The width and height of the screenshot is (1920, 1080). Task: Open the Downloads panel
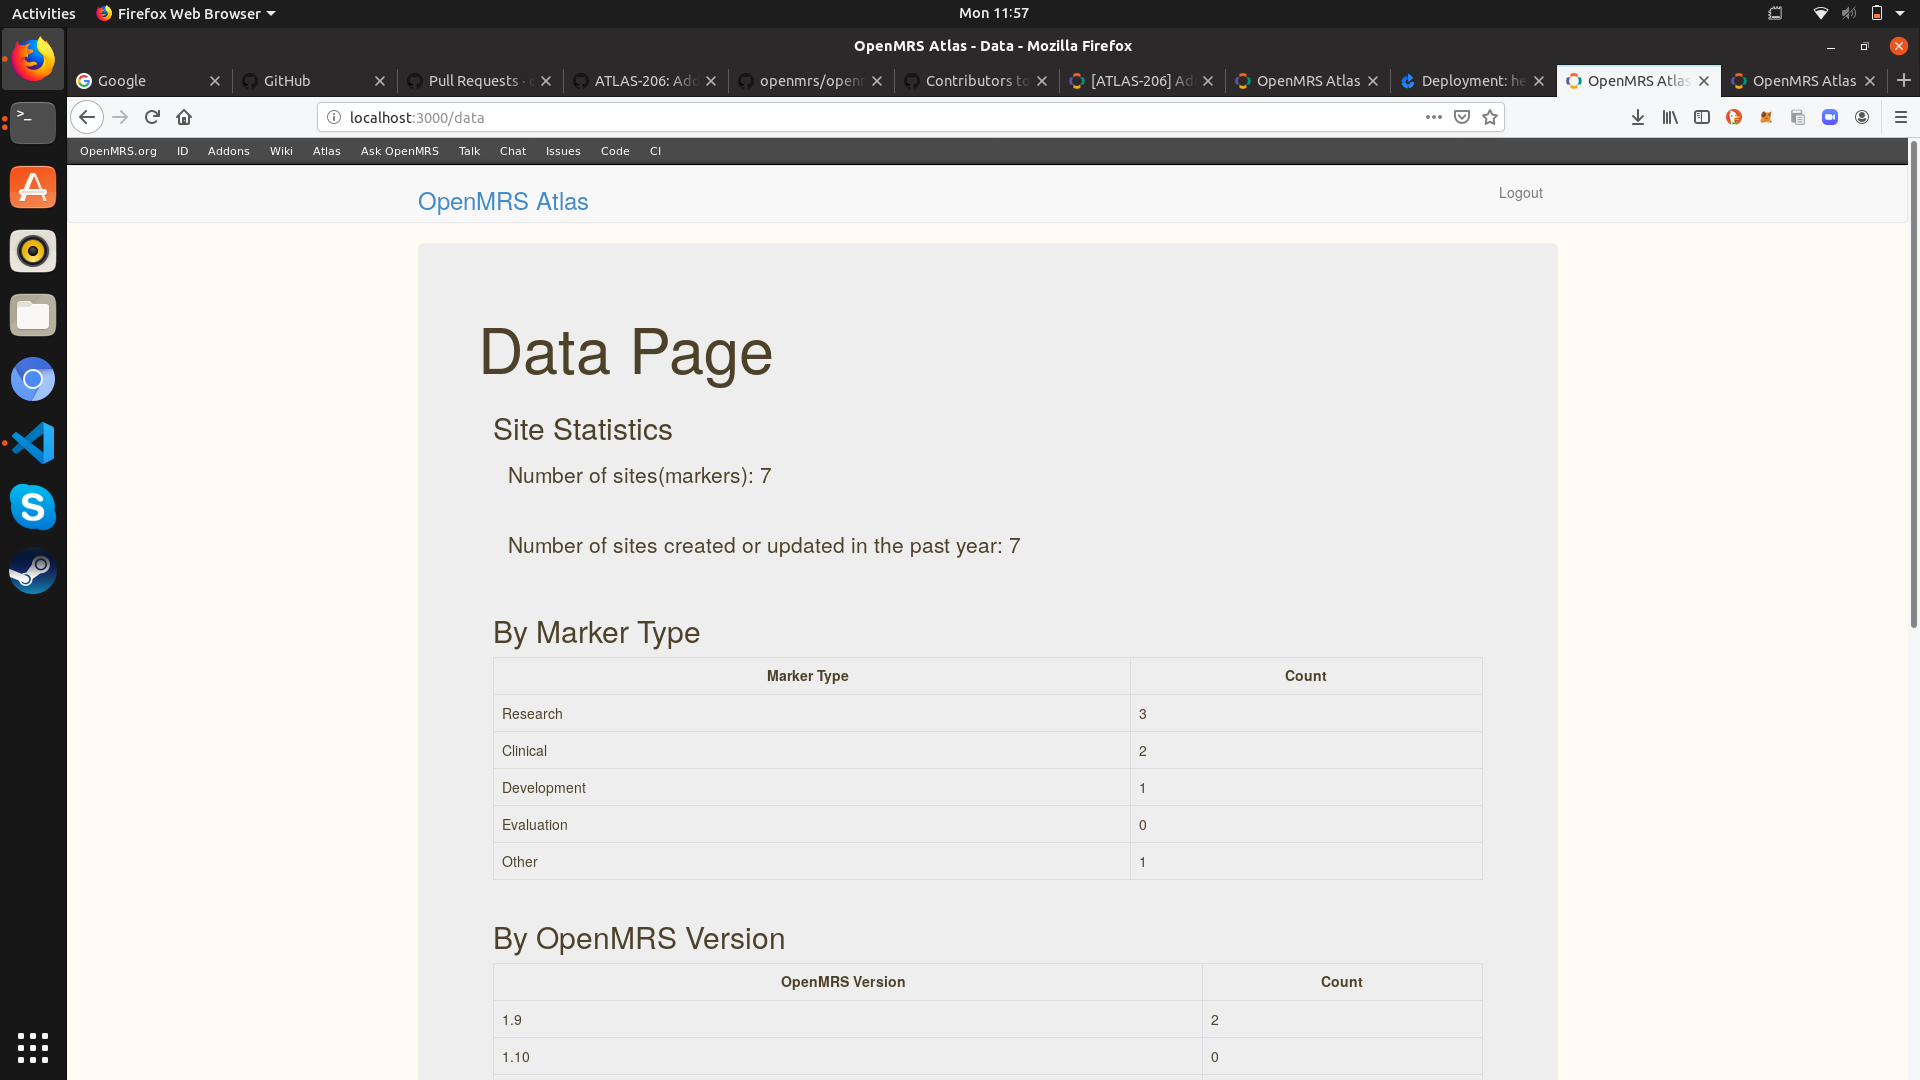[1638, 117]
